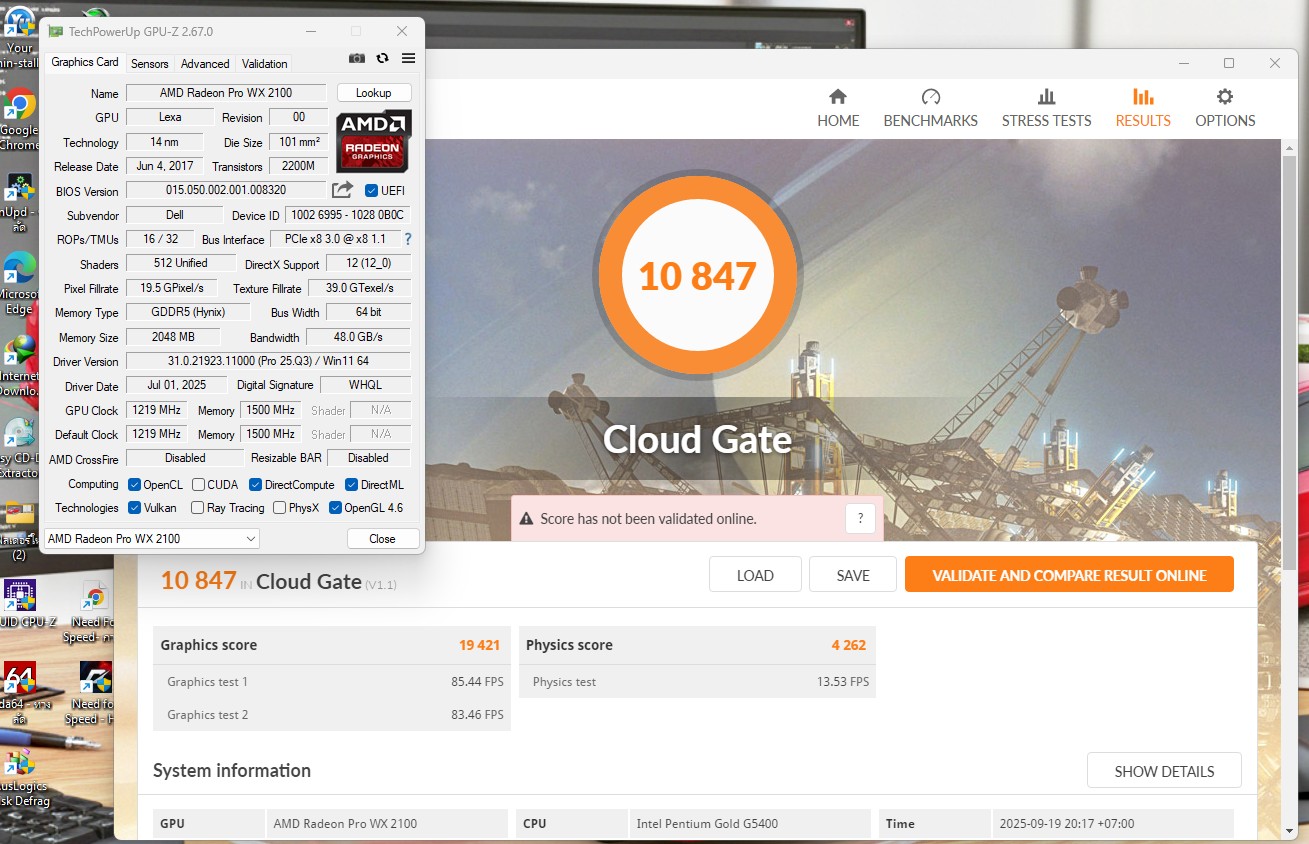Expand the AMD Radeon Pro WX 2100 dropdown
The height and width of the screenshot is (844, 1309).
(x=152, y=539)
